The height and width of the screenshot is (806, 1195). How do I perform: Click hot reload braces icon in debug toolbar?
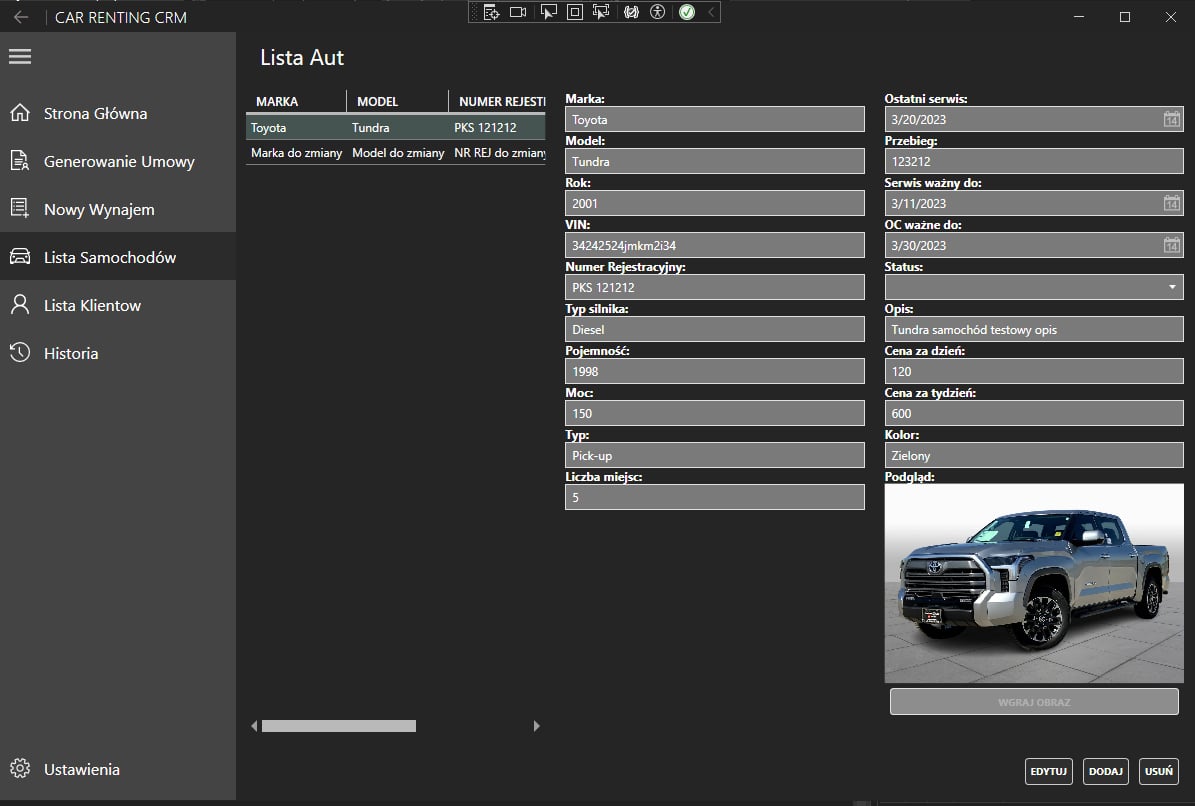[x=631, y=12]
